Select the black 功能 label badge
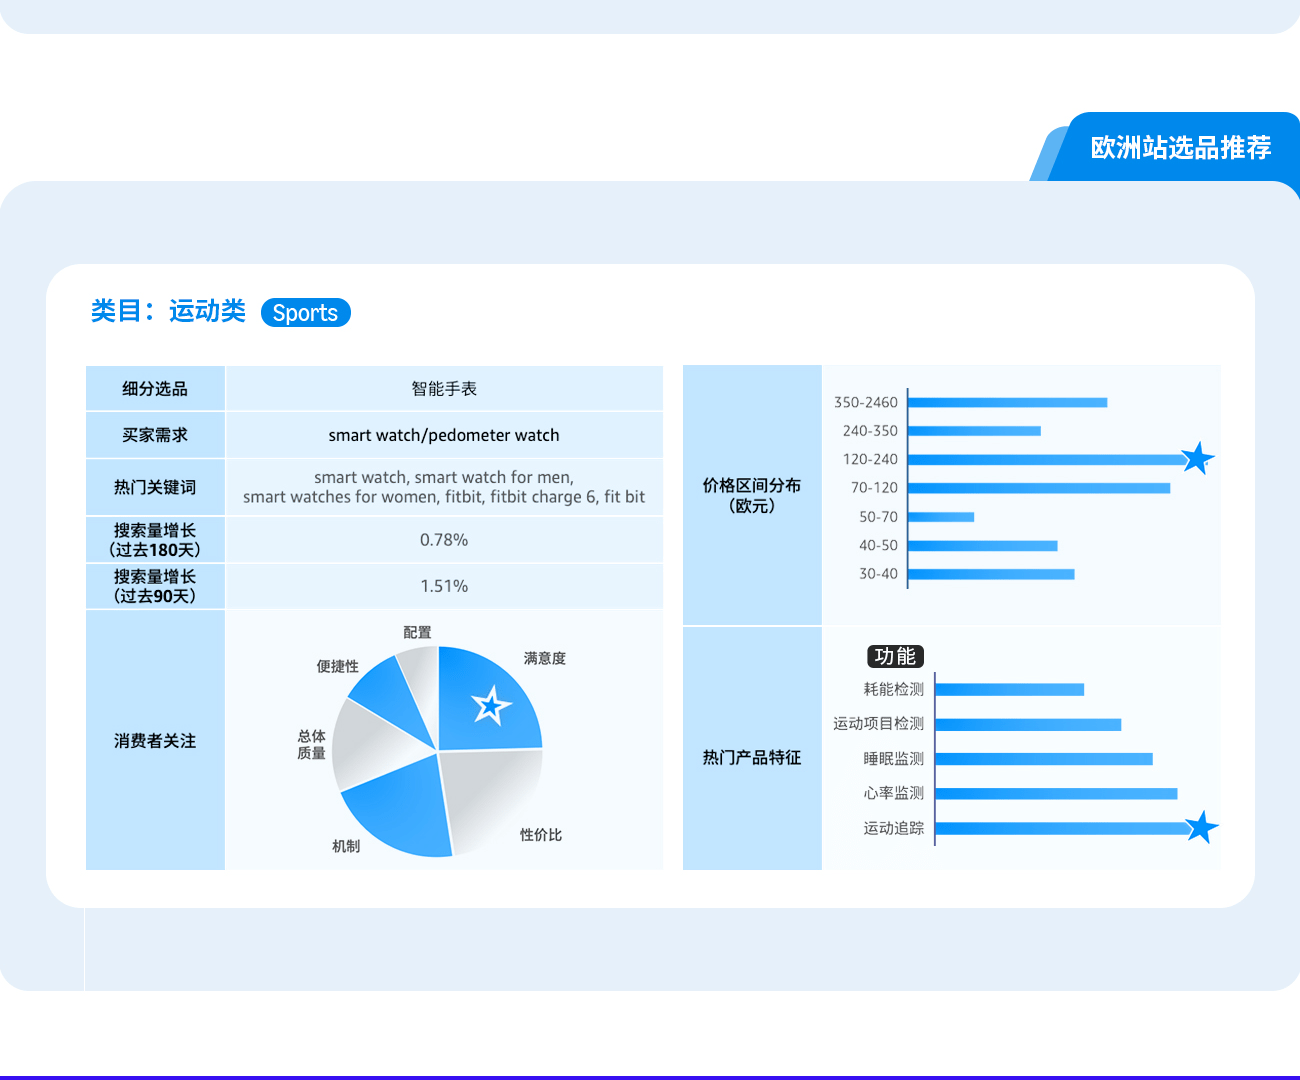 click(x=895, y=656)
